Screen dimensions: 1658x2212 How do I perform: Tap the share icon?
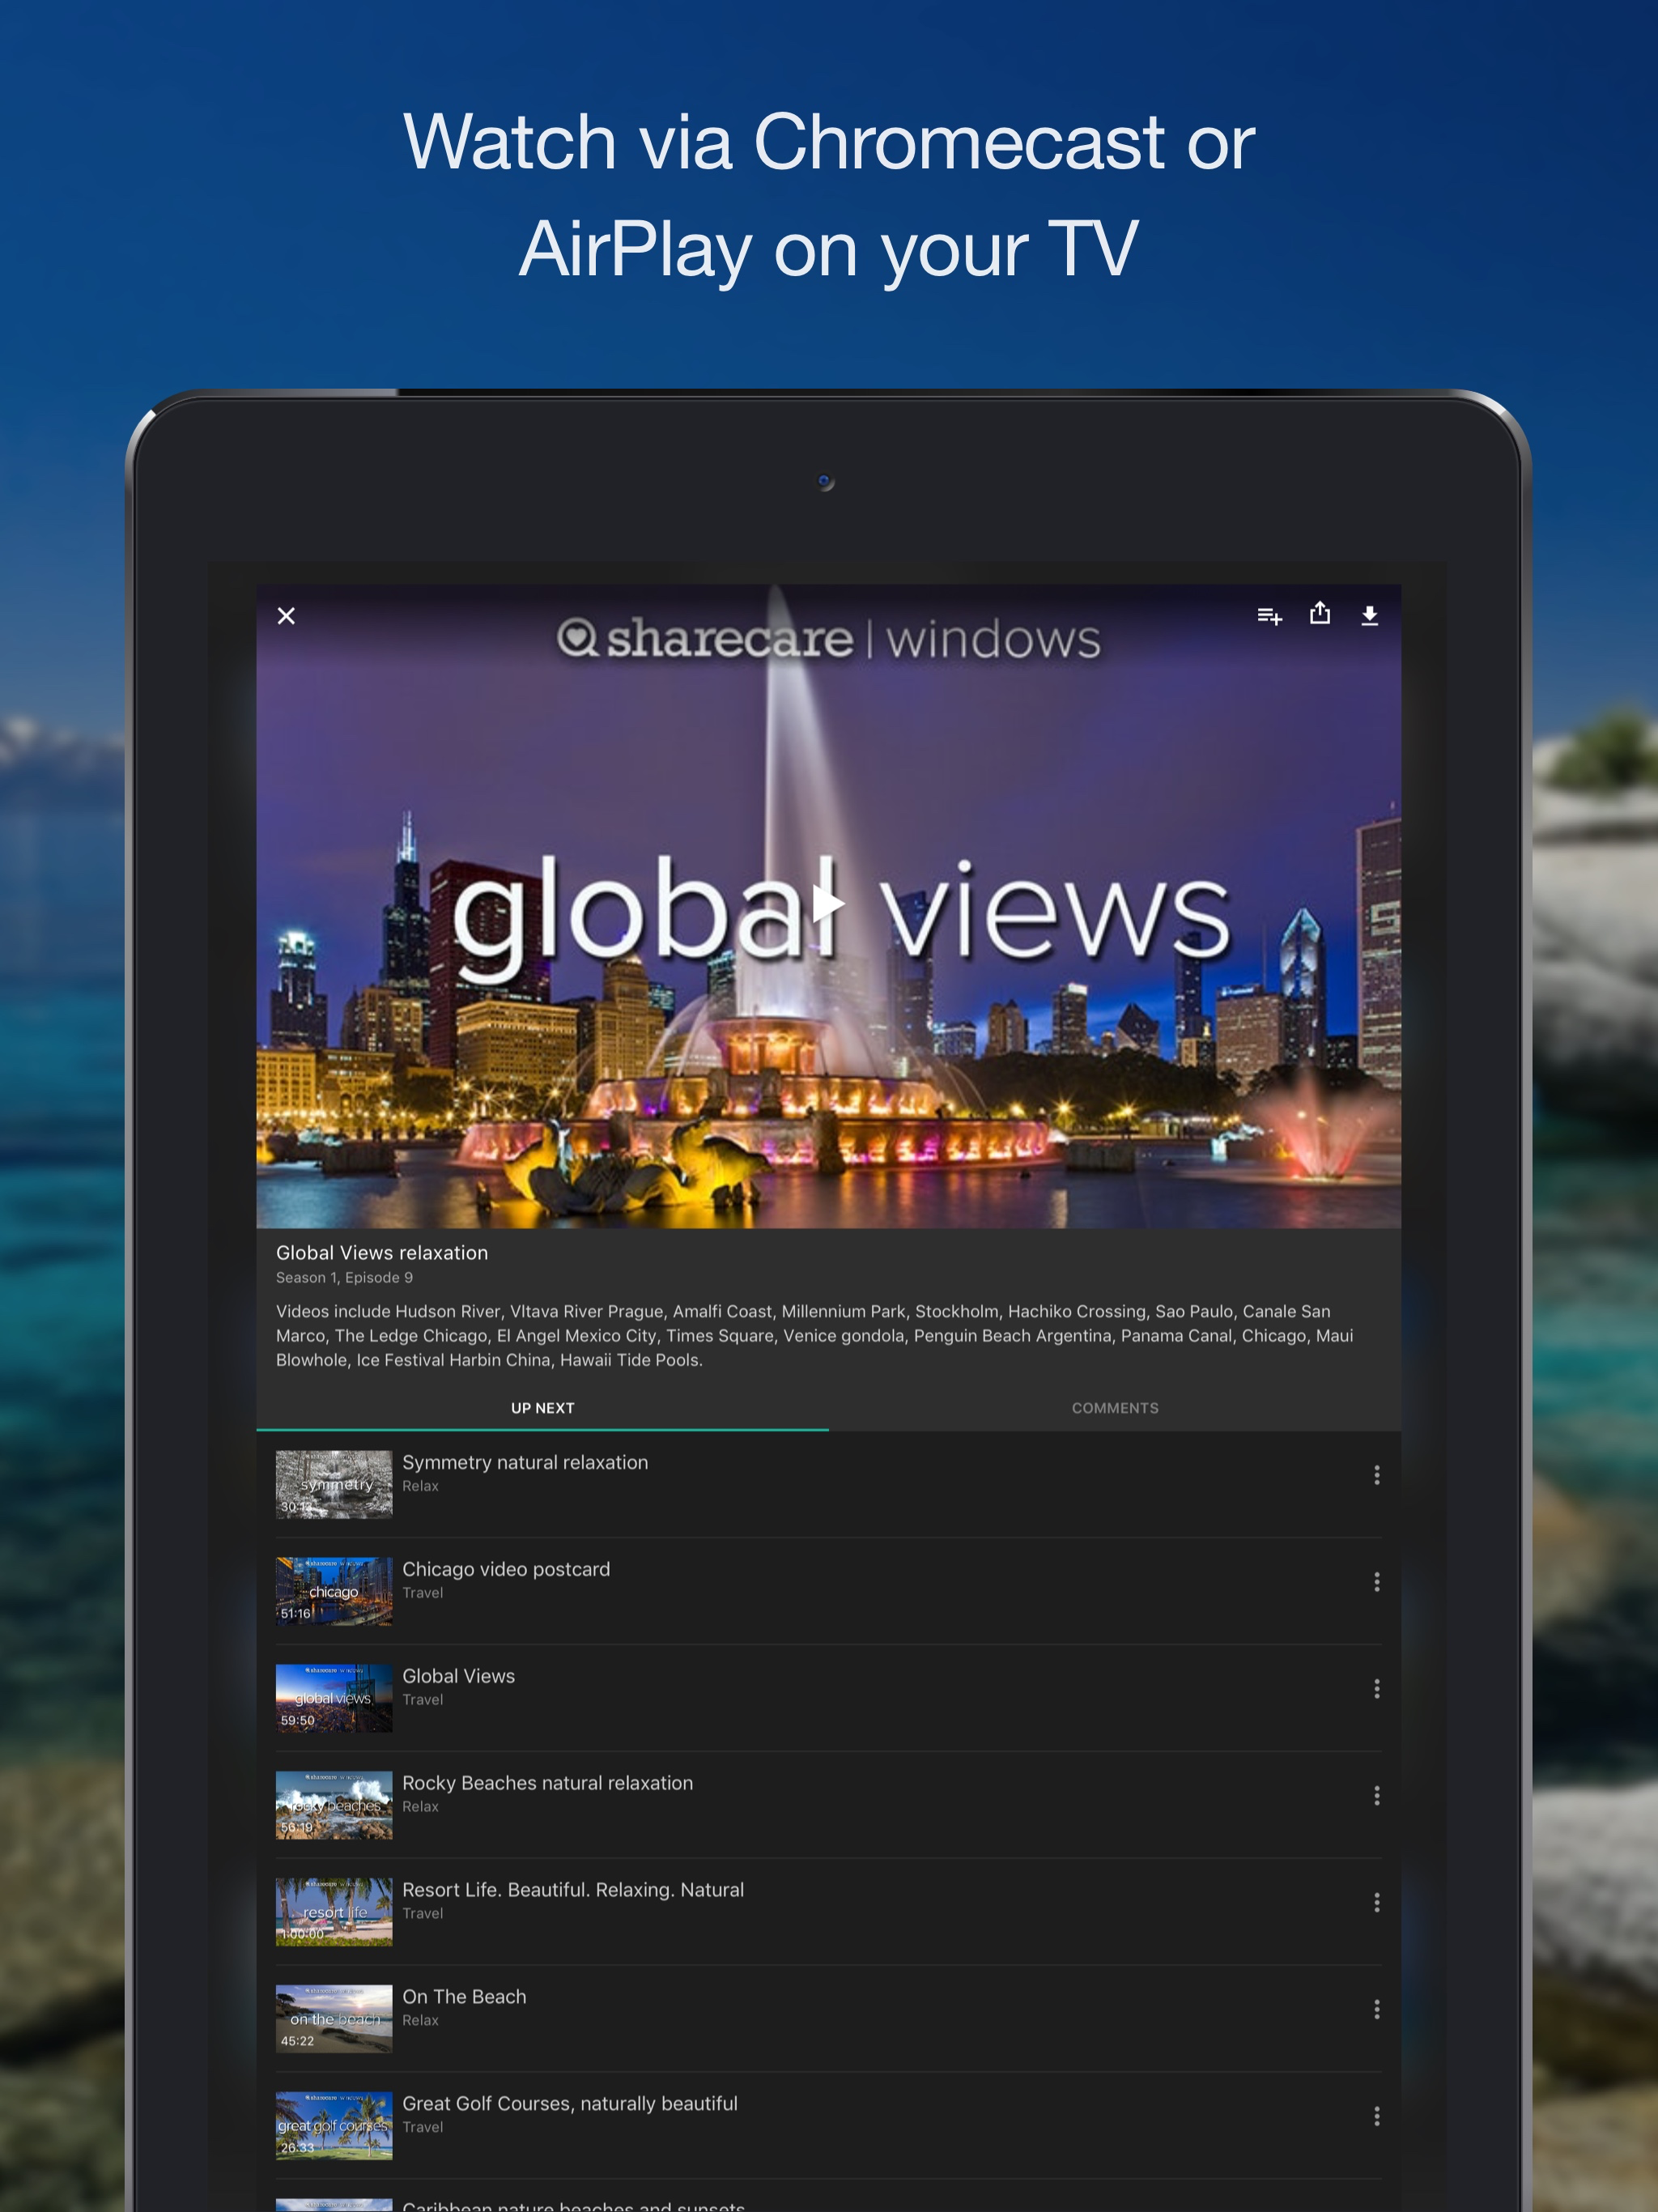[1320, 613]
